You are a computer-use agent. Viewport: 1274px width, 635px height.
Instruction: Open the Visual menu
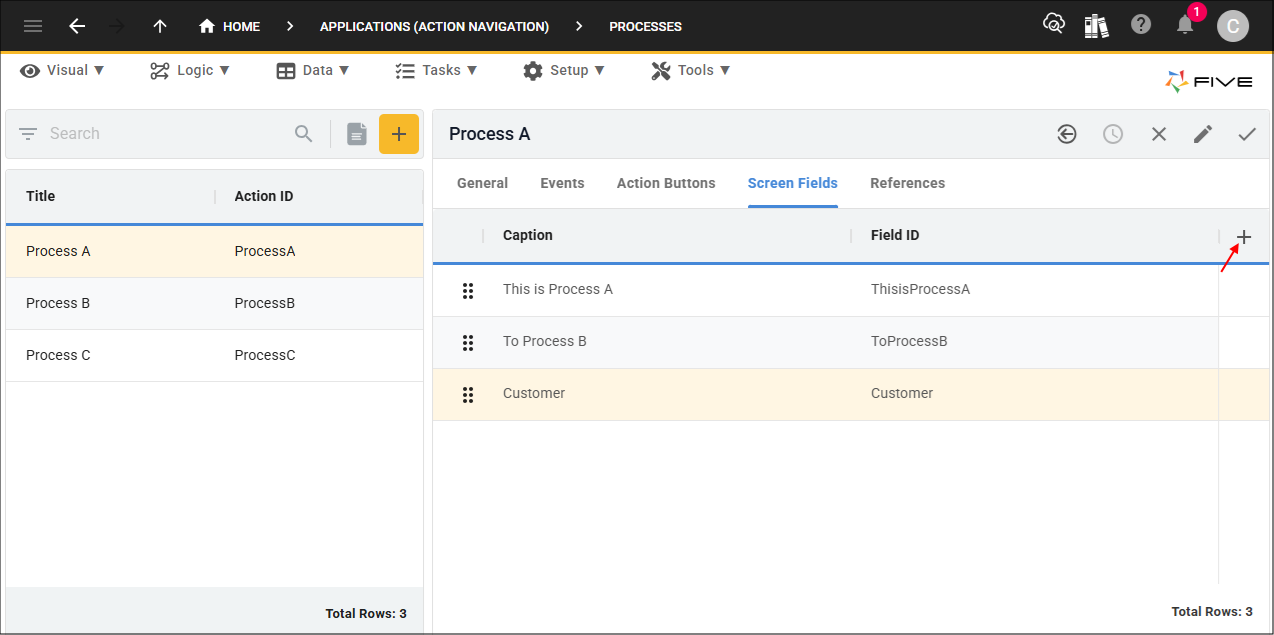(x=62, y=70)
